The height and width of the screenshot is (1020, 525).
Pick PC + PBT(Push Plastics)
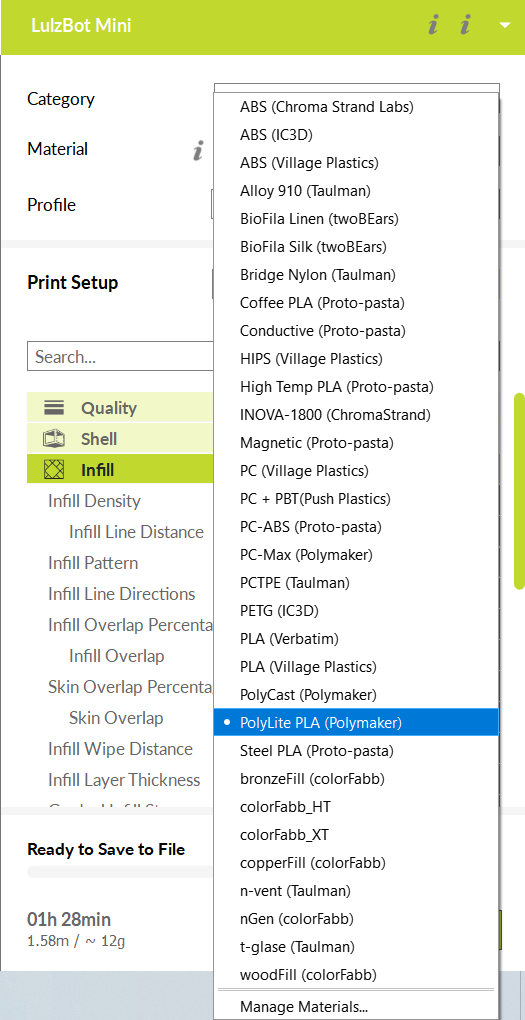[x=357, y=498]
